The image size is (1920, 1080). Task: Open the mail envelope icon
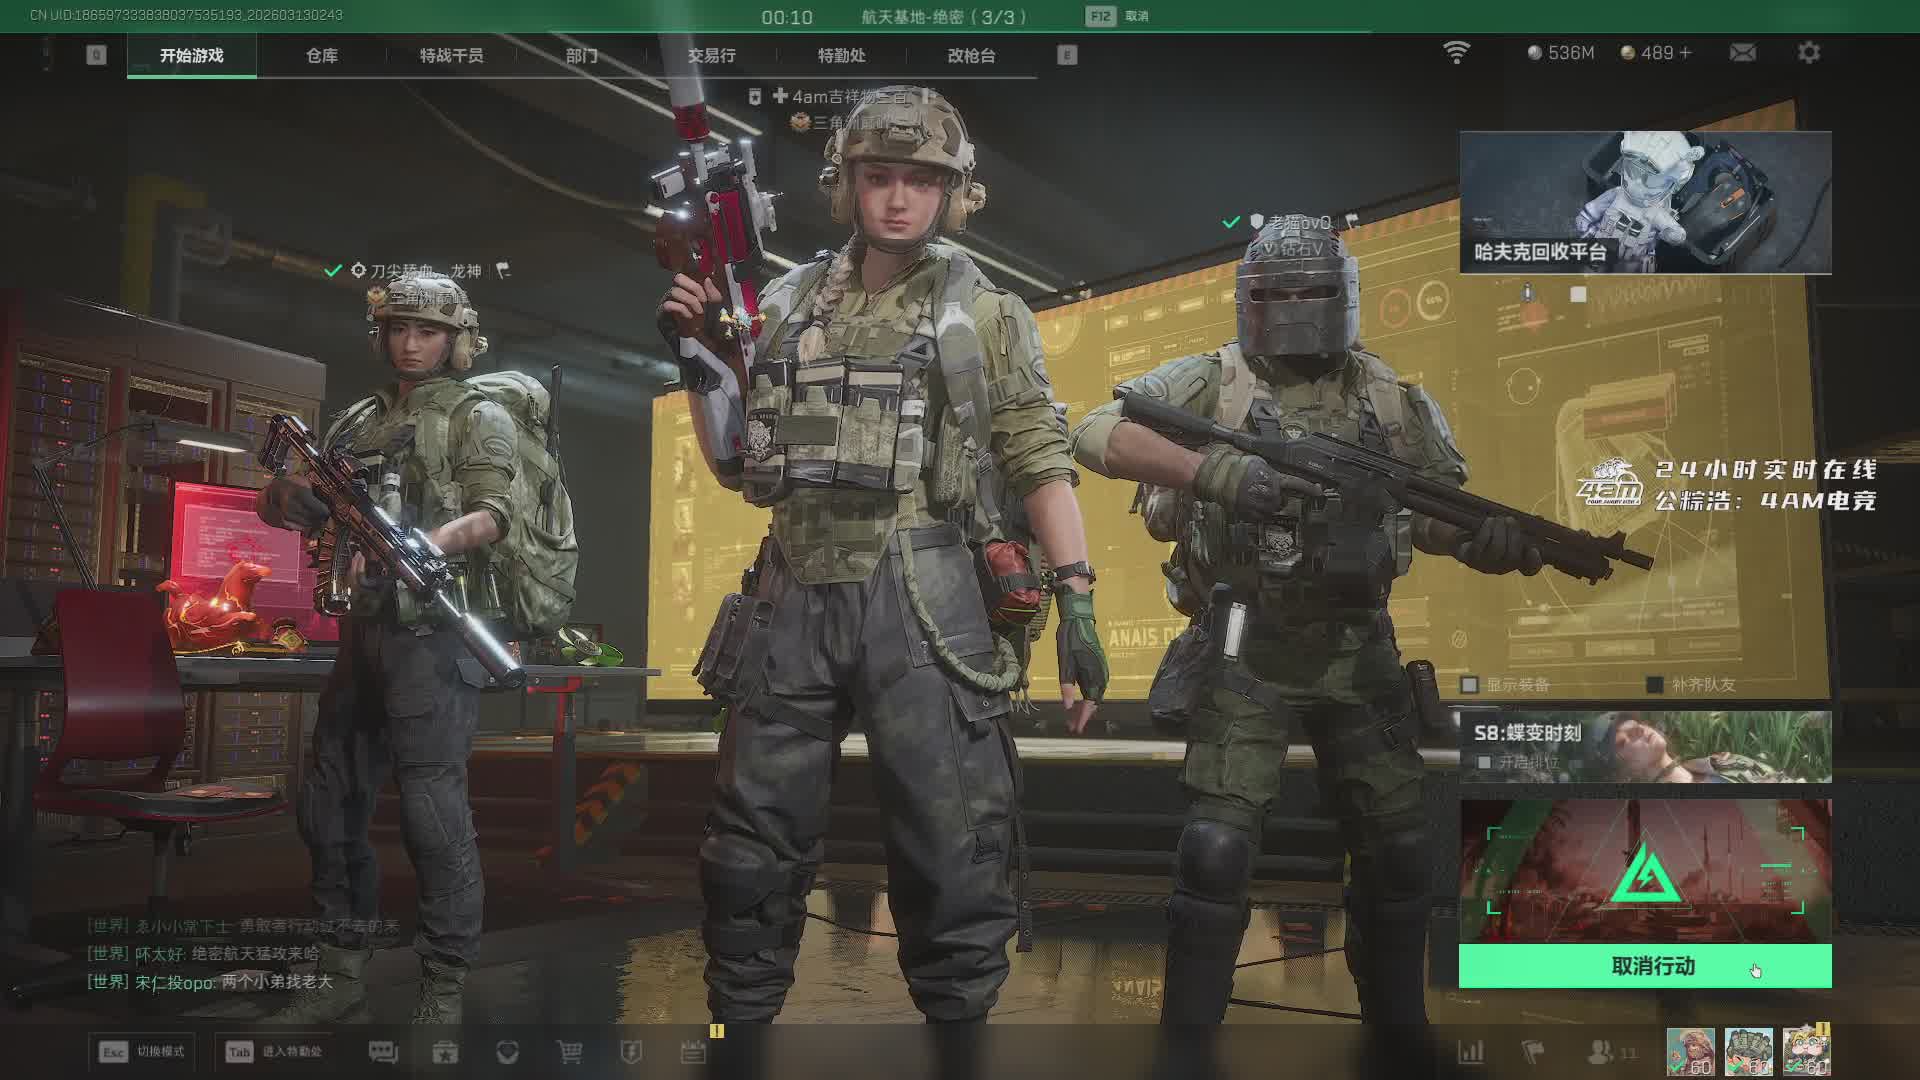point(1742,53)
